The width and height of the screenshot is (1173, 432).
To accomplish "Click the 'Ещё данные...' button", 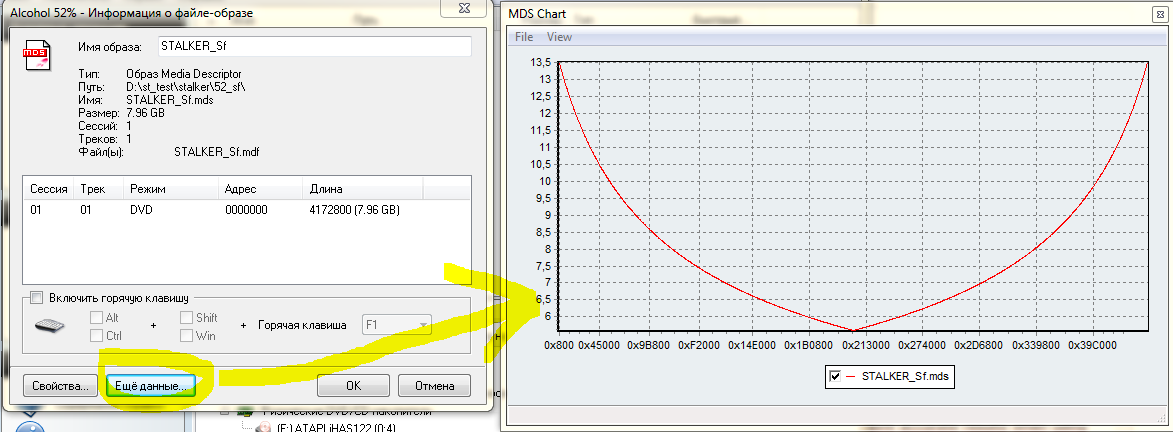I will pos(151,386).
